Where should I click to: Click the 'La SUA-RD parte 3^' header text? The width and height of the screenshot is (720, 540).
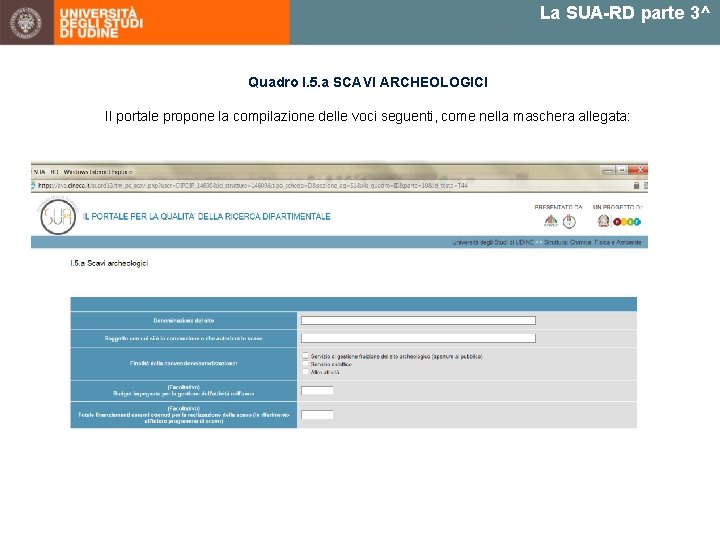tap(625, 13)
